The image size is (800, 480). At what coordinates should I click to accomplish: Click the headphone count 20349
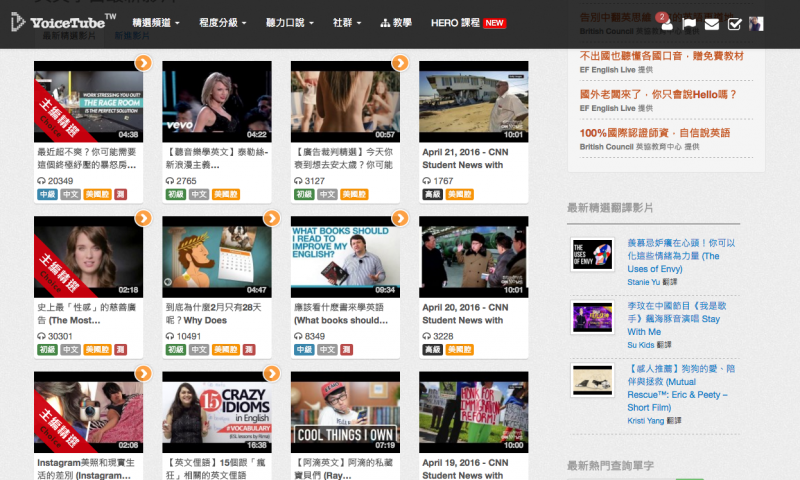point(55,181)
